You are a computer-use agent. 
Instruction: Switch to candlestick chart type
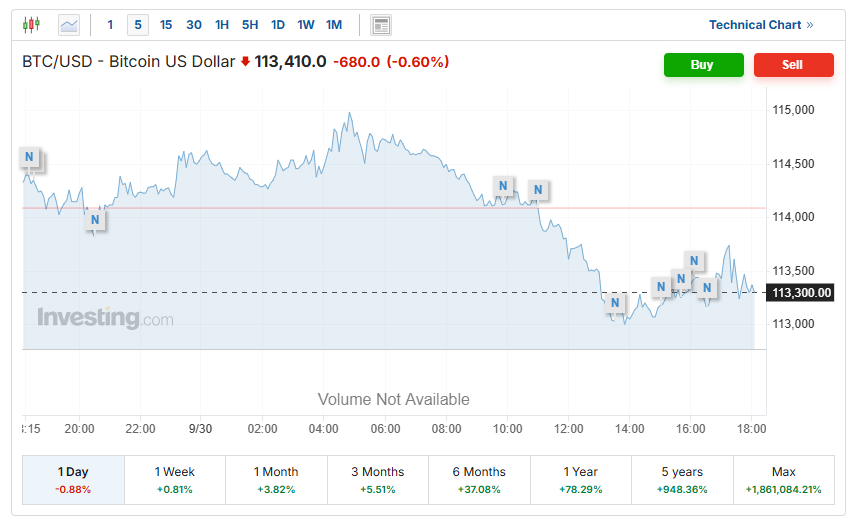pos(32,25)
